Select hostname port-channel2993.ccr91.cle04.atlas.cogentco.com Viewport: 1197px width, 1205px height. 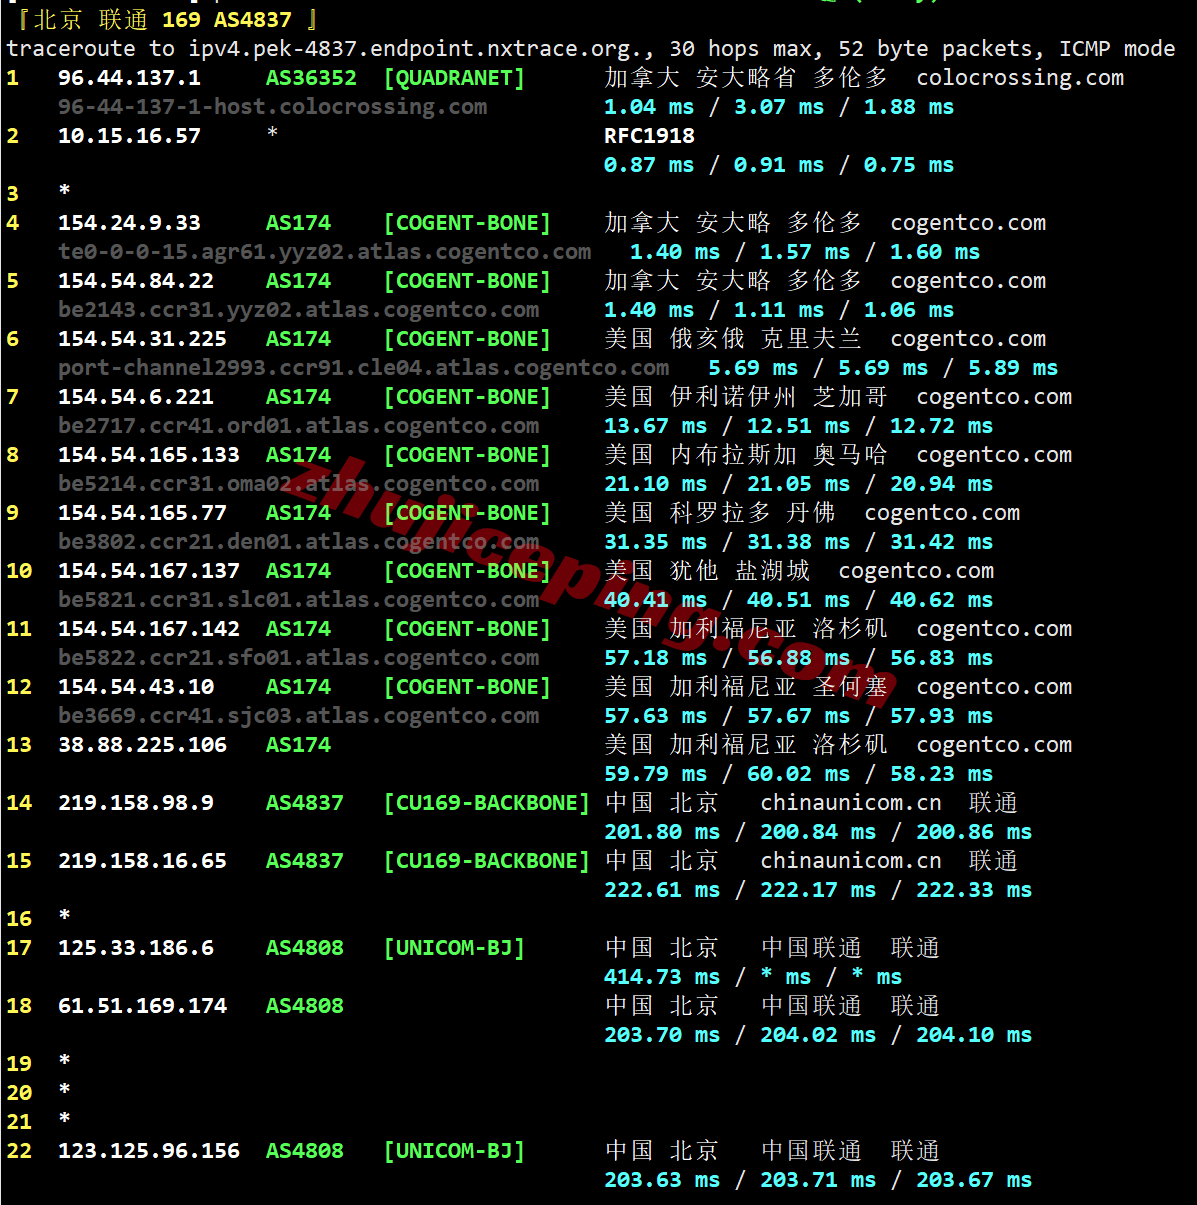pyautogui.click(x=364, y=368)
